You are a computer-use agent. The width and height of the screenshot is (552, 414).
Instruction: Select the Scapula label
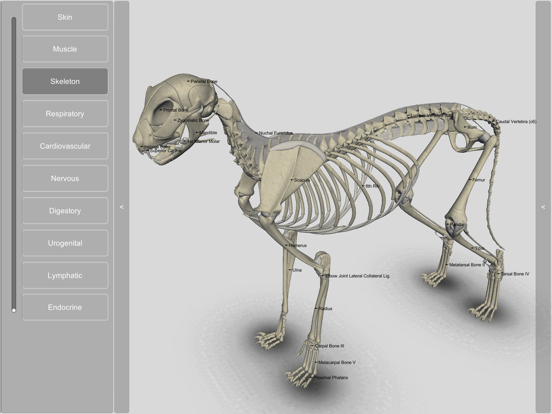pos(302,180)
